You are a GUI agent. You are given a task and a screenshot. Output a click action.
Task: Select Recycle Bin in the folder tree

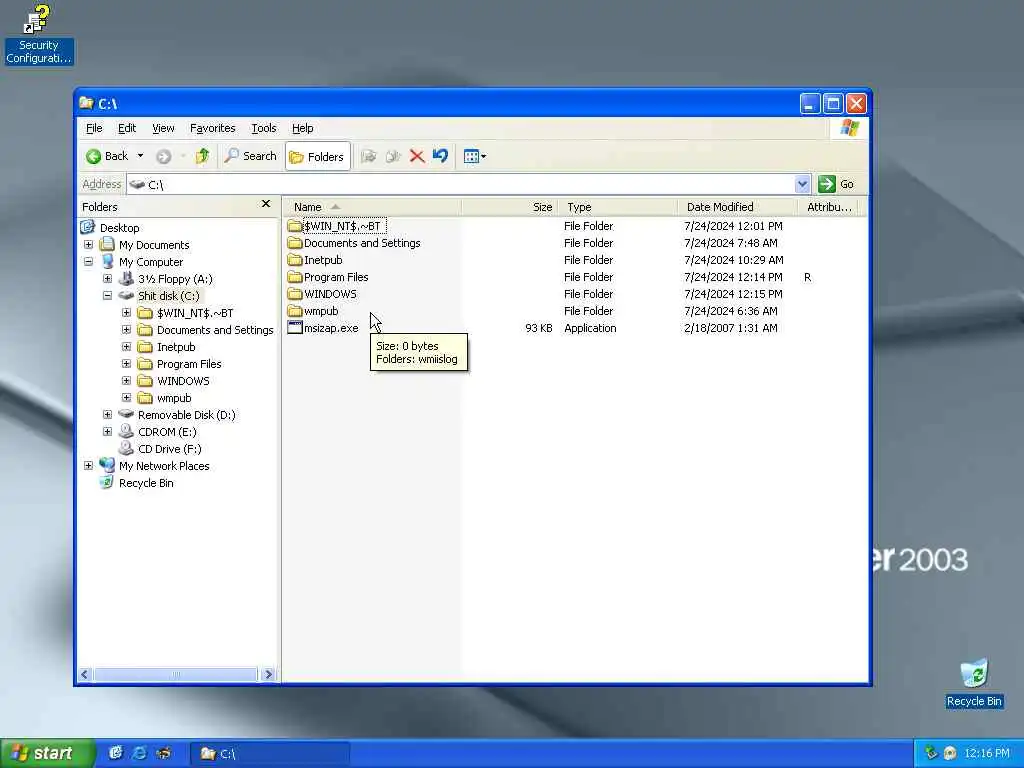[146, 483]
